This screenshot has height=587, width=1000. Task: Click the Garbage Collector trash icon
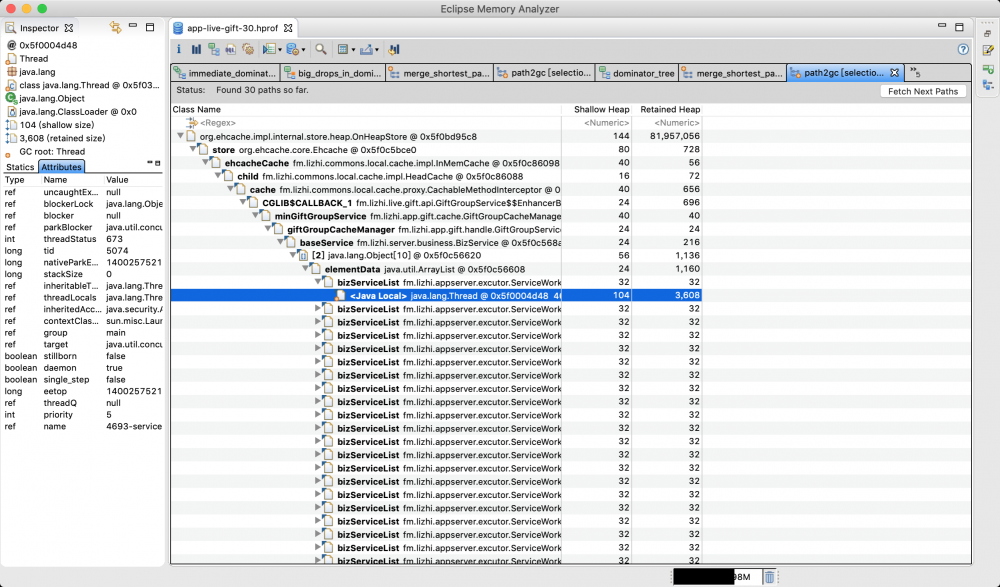pyautogui.click(x=769, y=576)
